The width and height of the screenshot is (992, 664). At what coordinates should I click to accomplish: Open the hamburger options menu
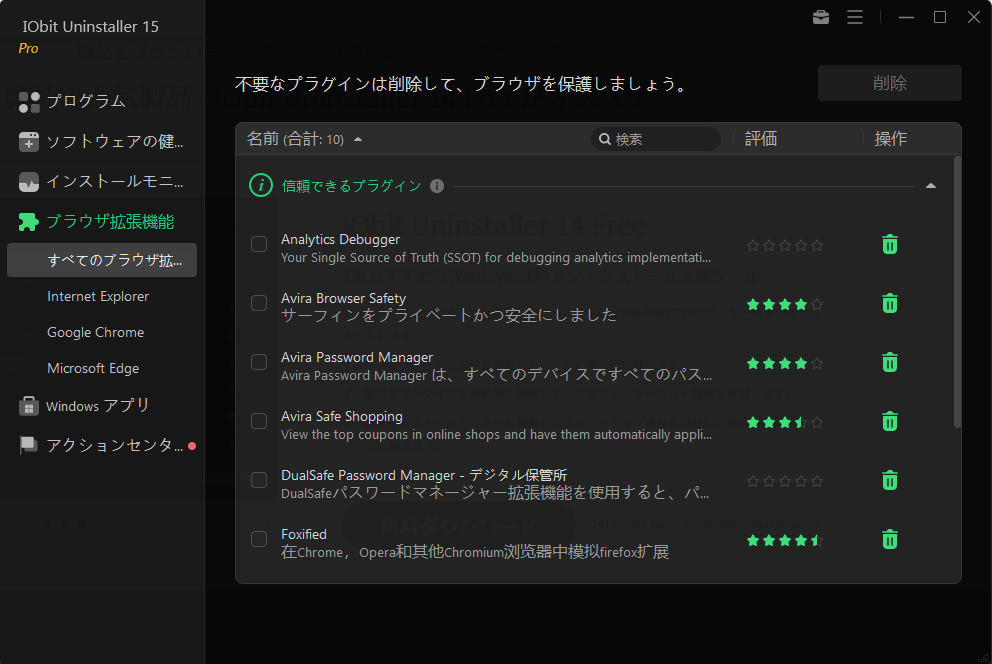click(855, 17)
